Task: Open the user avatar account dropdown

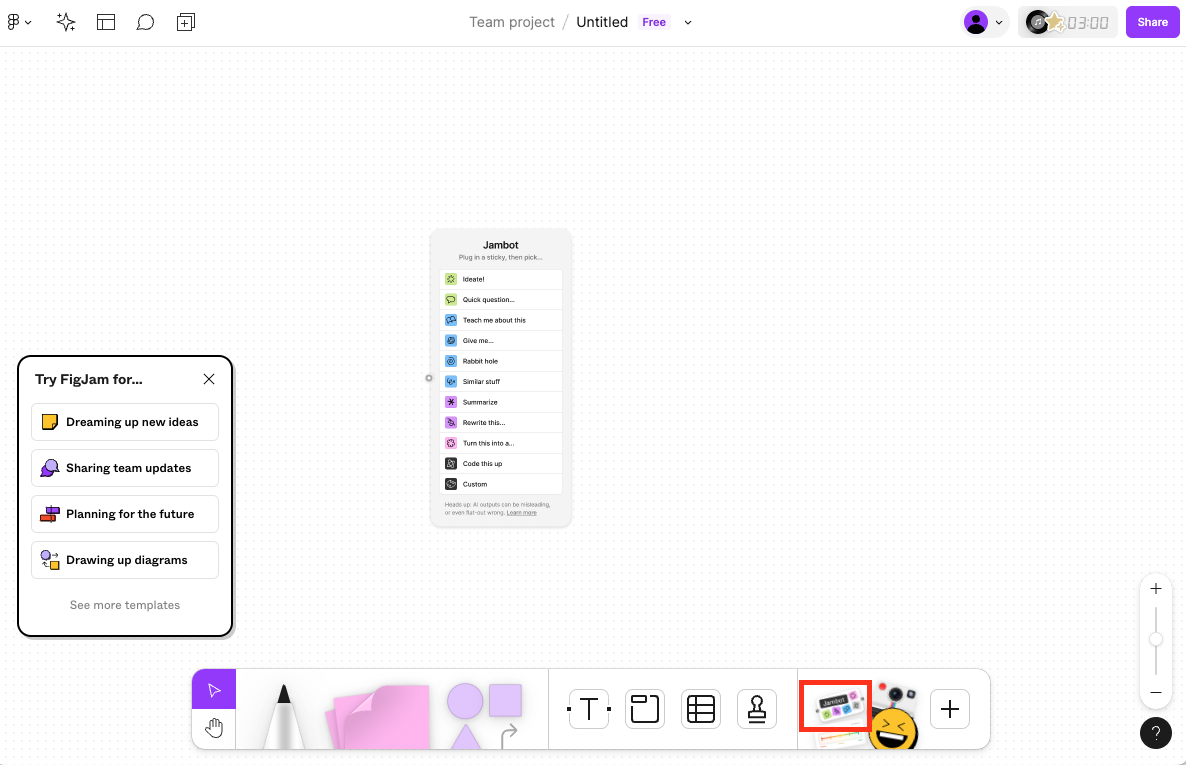Action: (x=985, y=22)
